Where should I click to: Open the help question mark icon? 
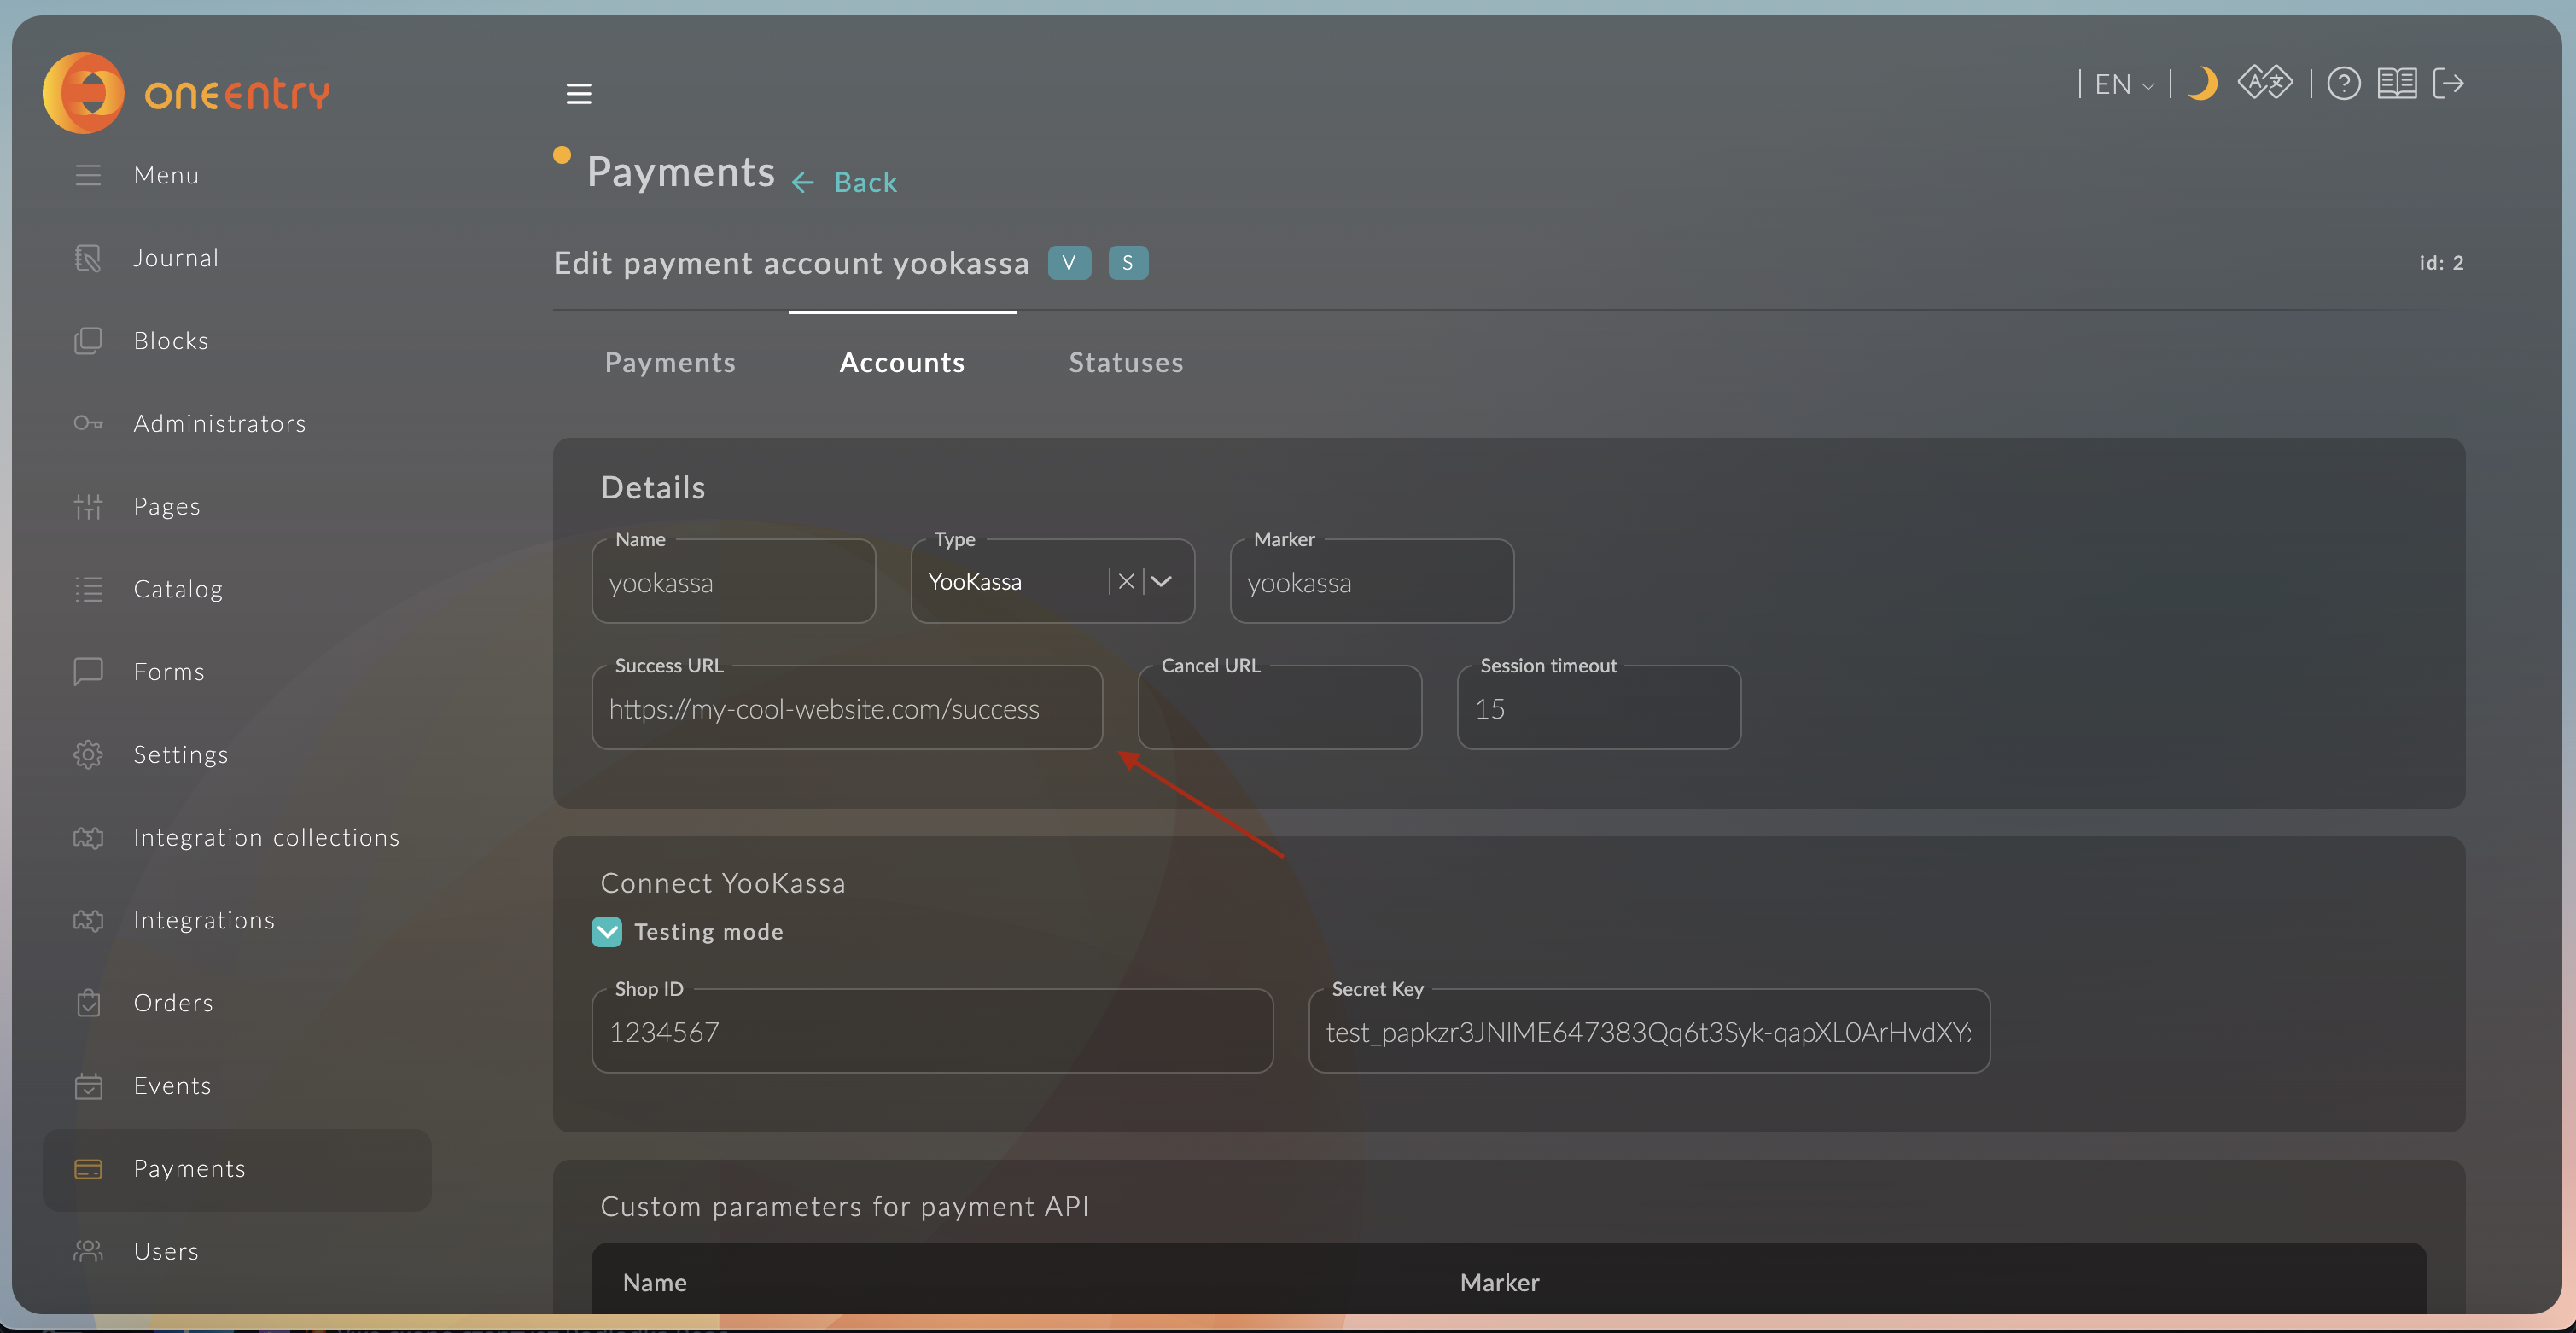pyautogui.click(x=2343, y=83)
